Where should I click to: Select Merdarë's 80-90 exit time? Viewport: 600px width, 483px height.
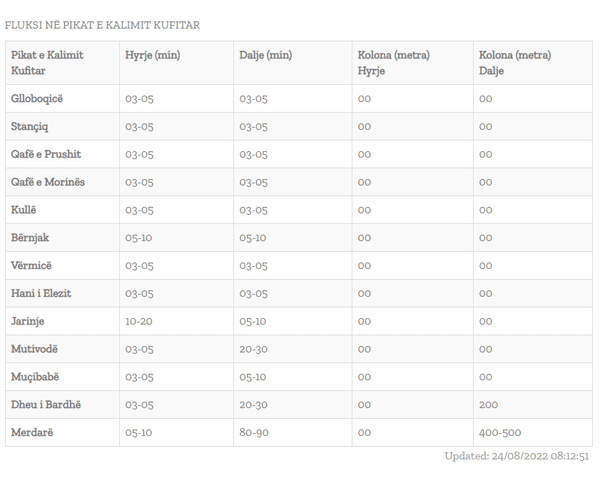click(254, 433)
